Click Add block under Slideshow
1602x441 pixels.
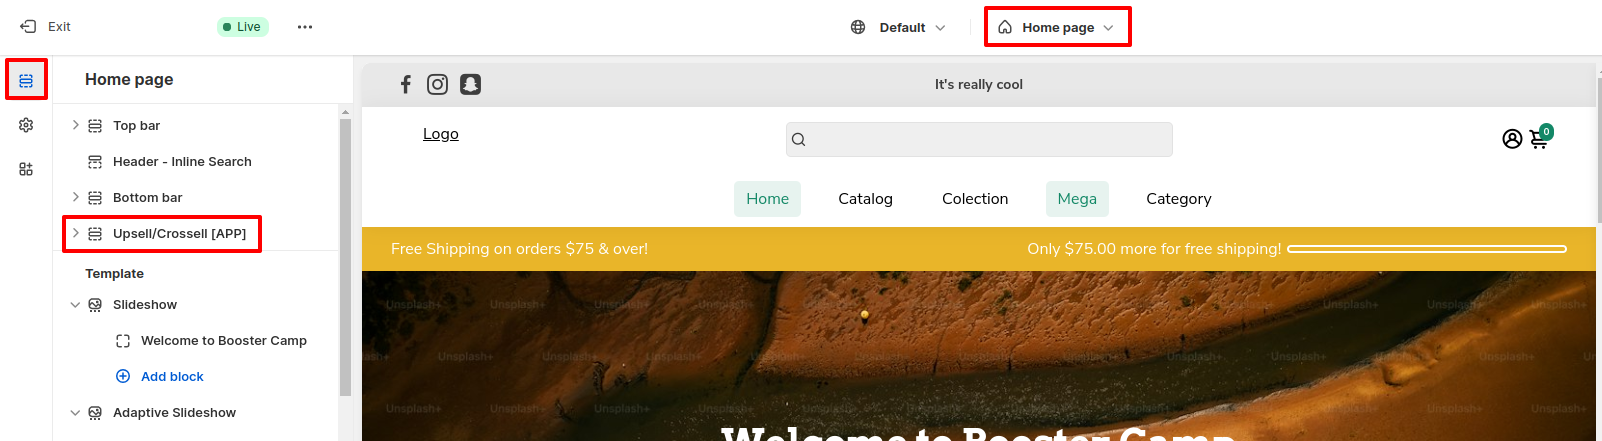pos(171,377)
